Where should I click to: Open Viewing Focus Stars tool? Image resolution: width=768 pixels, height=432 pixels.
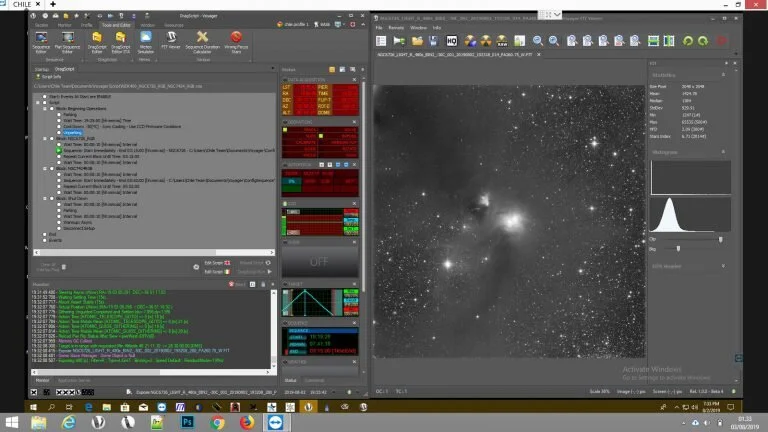(x=236, y=42)
